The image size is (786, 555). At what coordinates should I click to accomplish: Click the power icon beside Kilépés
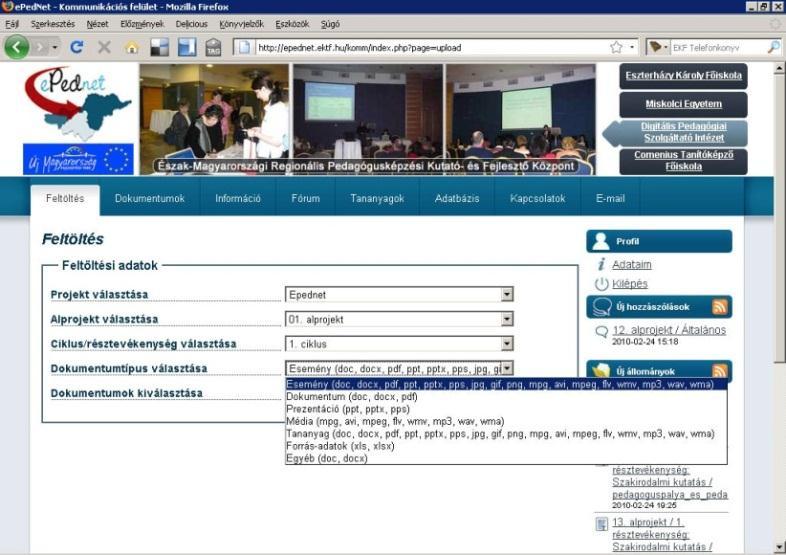pyautogui.click(x=602, y=284)
